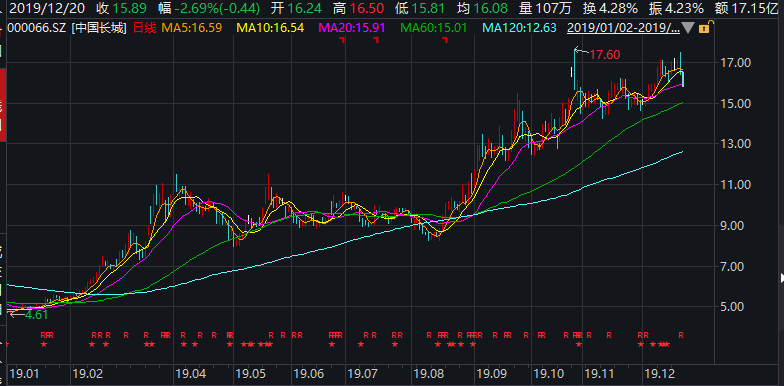784x386 pixels.
Task: Select the MA20:15.91 magenta indicator label
Action: [x=352, y=28]
